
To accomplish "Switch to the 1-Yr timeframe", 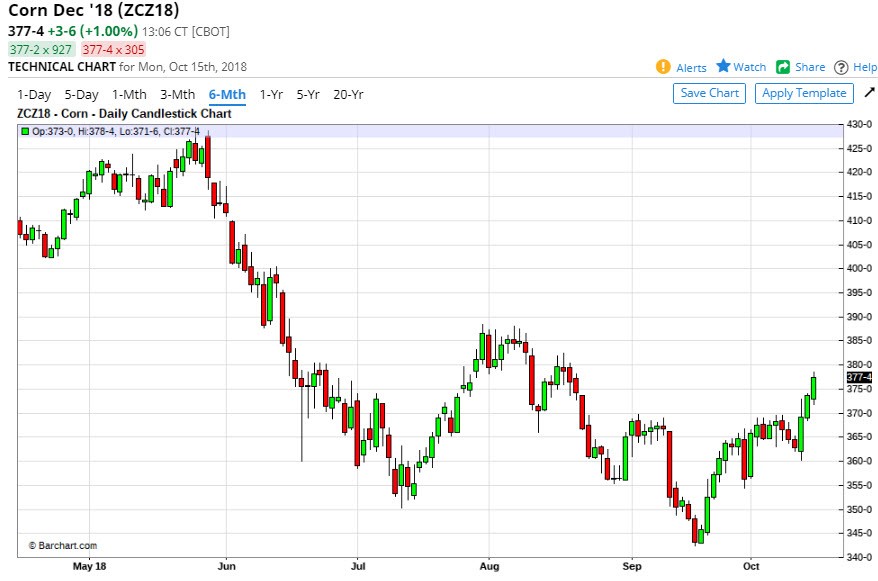I will point(272,95).
